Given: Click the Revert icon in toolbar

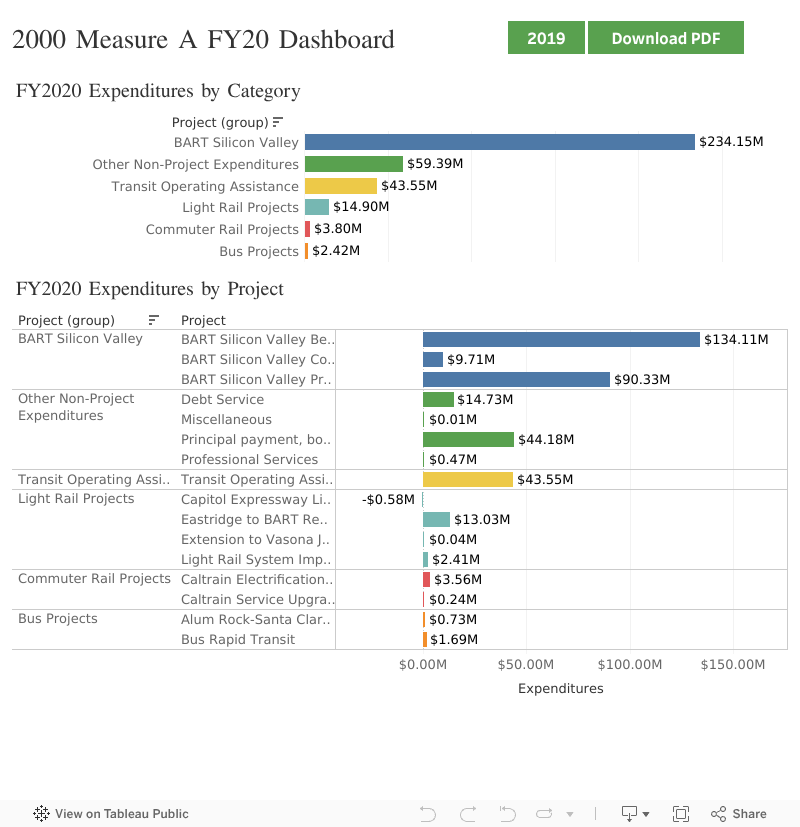Looking at the screenshot, I should click(507, 814).
